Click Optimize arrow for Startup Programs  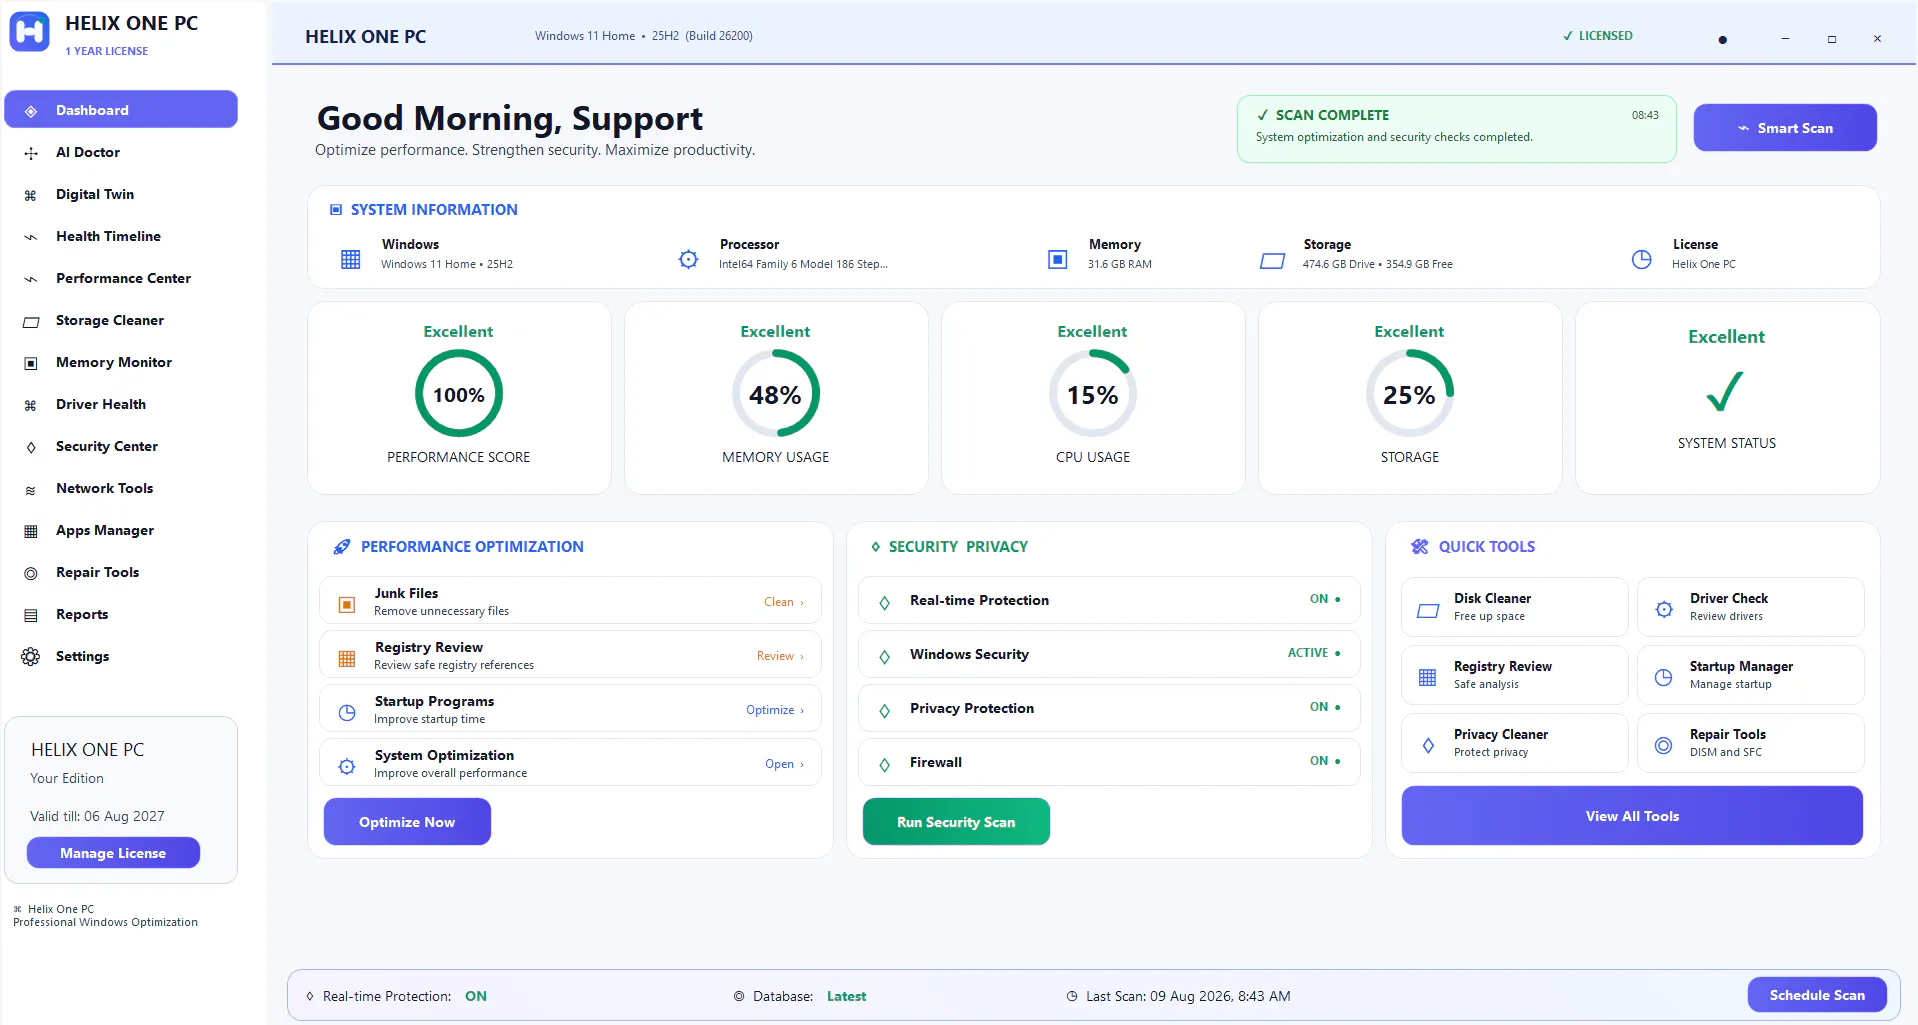[x=775, y=710]
